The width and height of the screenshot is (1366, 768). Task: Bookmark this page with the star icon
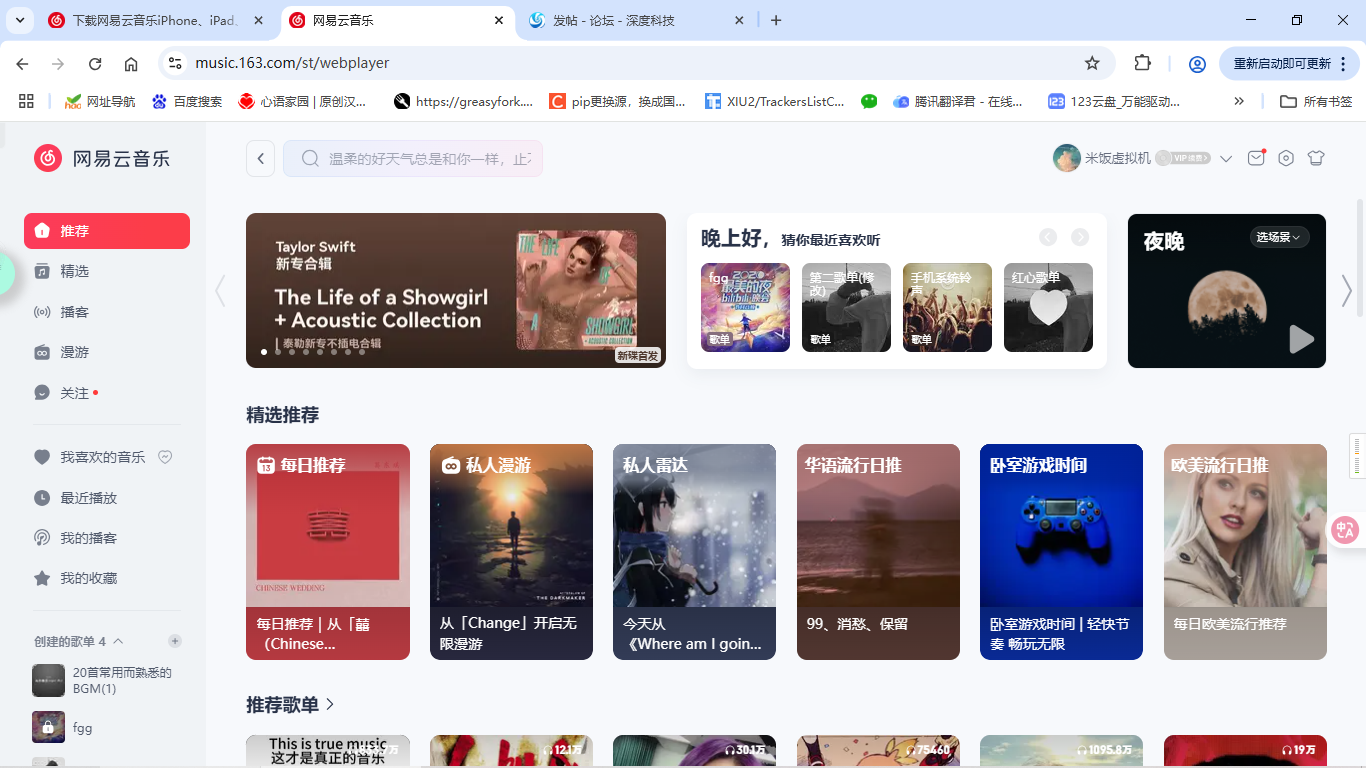(1092, 63)
